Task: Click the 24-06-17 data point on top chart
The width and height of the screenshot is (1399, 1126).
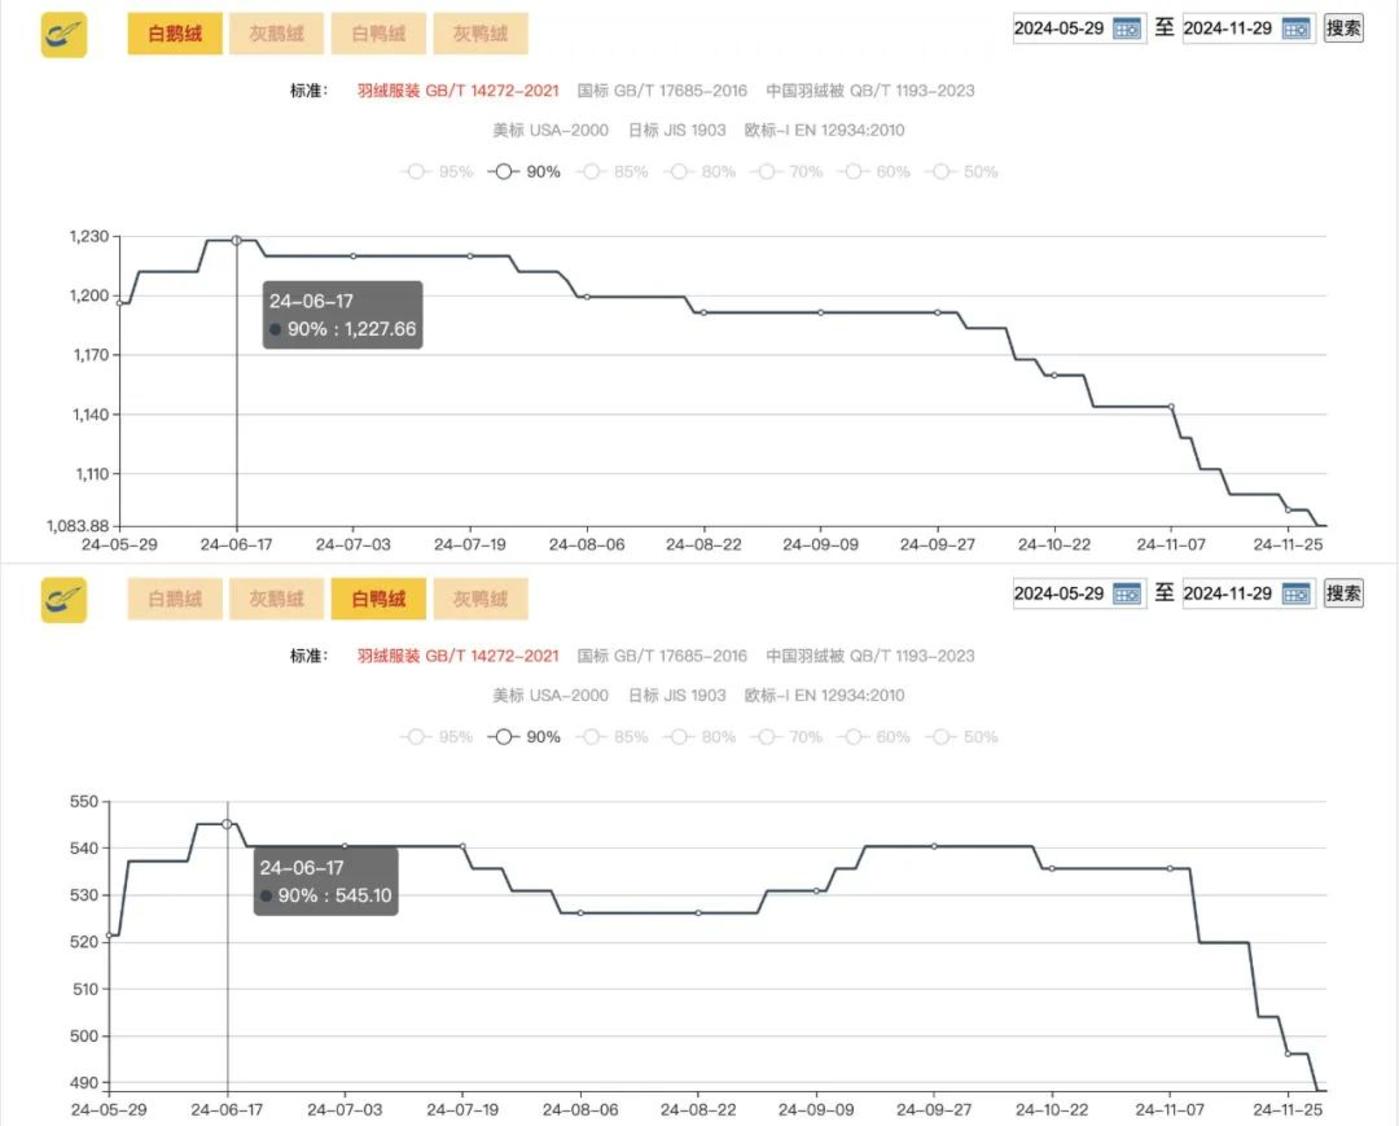Action: pyautogui.click(x=237, y=240)
